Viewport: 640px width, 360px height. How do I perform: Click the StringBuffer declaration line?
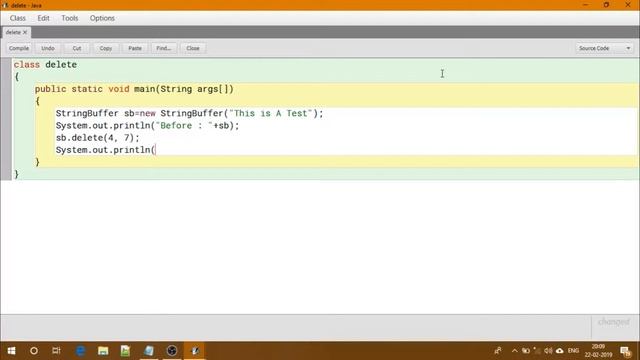(x=189, y=113)
